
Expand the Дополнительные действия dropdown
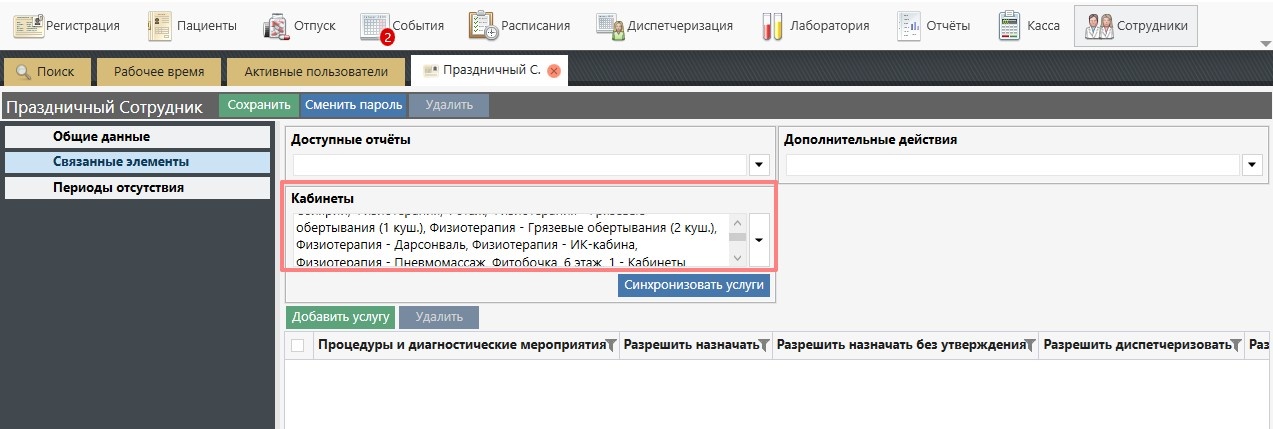tap(1251, 165)
